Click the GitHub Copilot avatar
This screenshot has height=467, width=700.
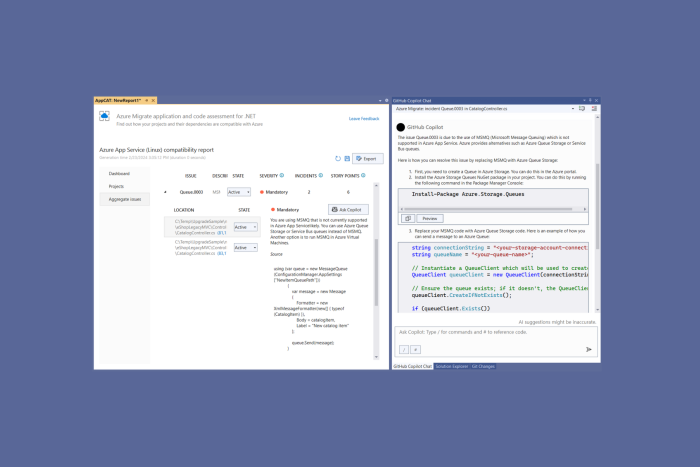401,127
